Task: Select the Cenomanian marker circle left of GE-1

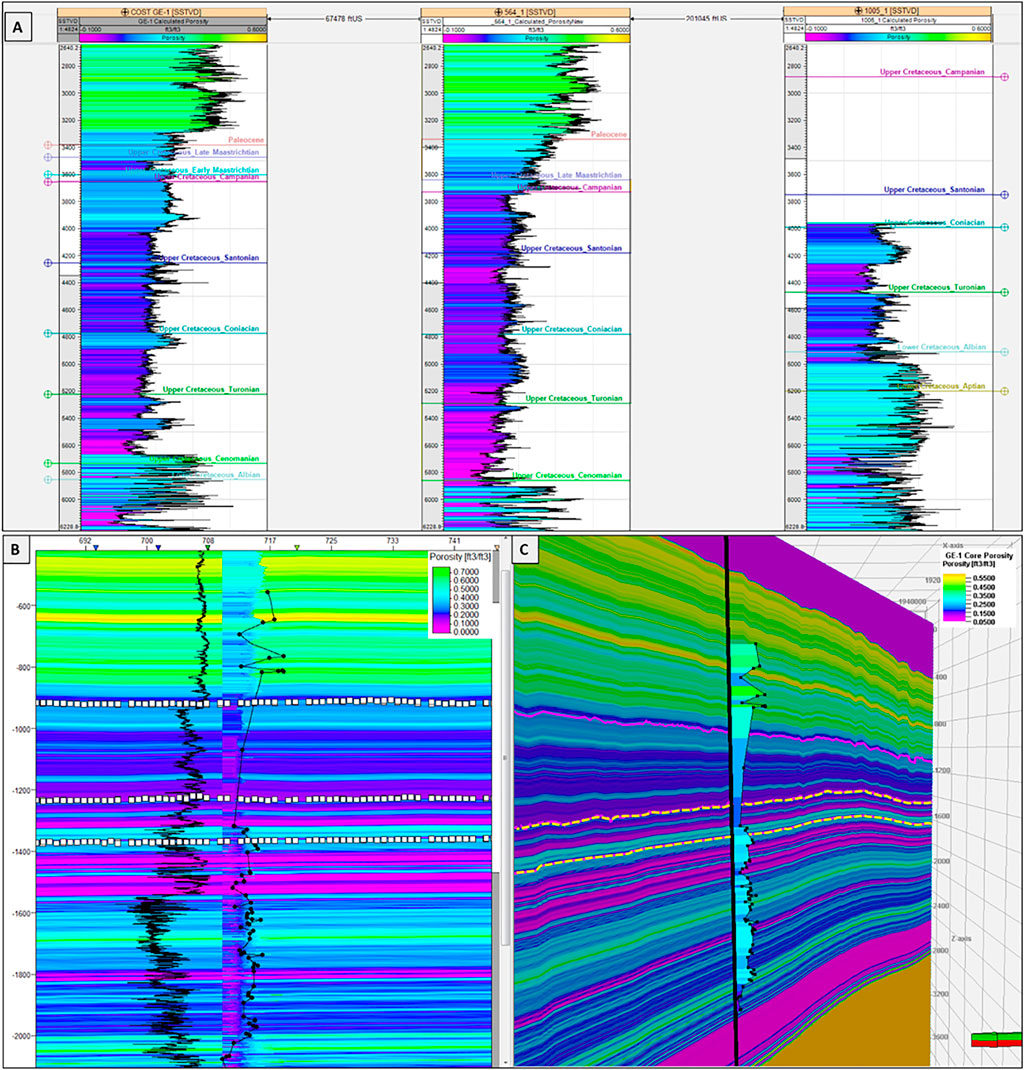Action: pyautogui.click(x=48, y=463)
